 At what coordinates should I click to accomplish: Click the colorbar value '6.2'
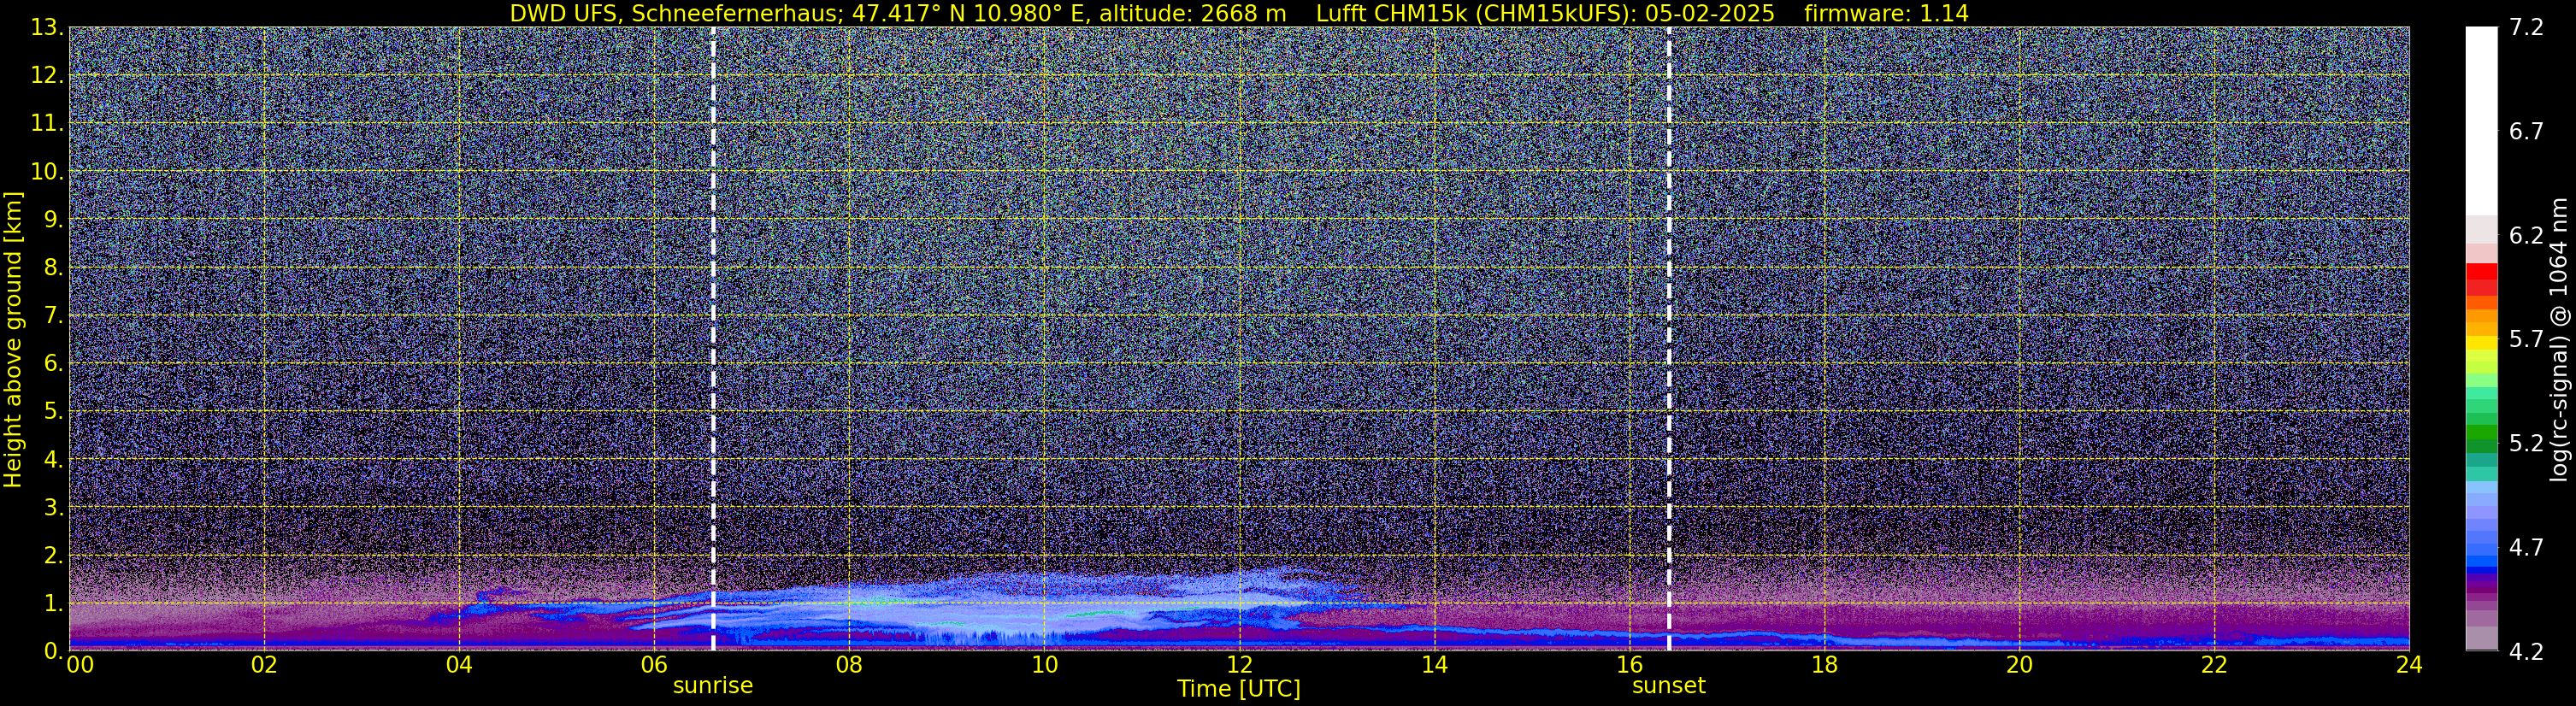click(2526, 235)
